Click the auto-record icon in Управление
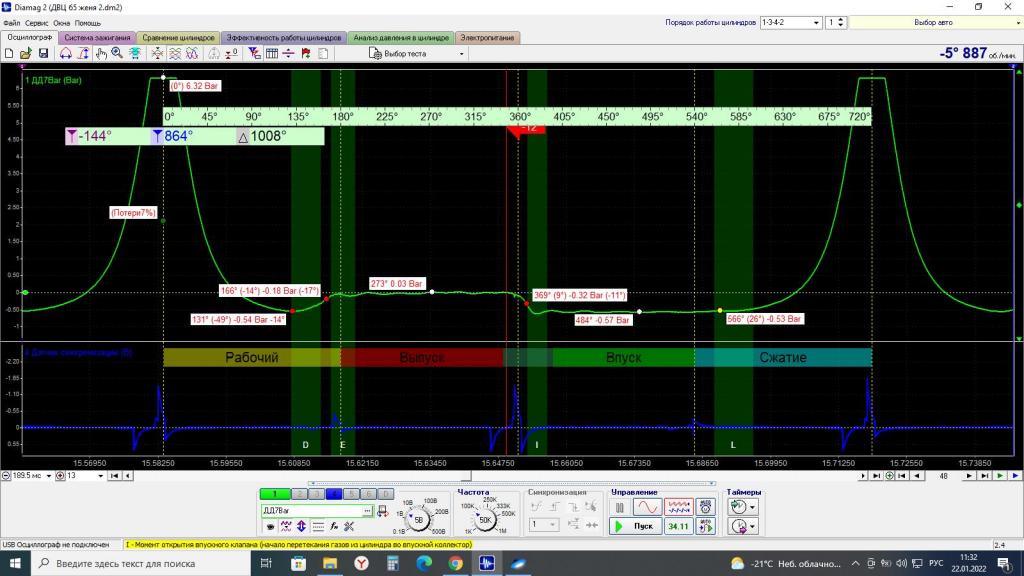This screenshot has height=576, width=1024. click(x=705, y=507)
